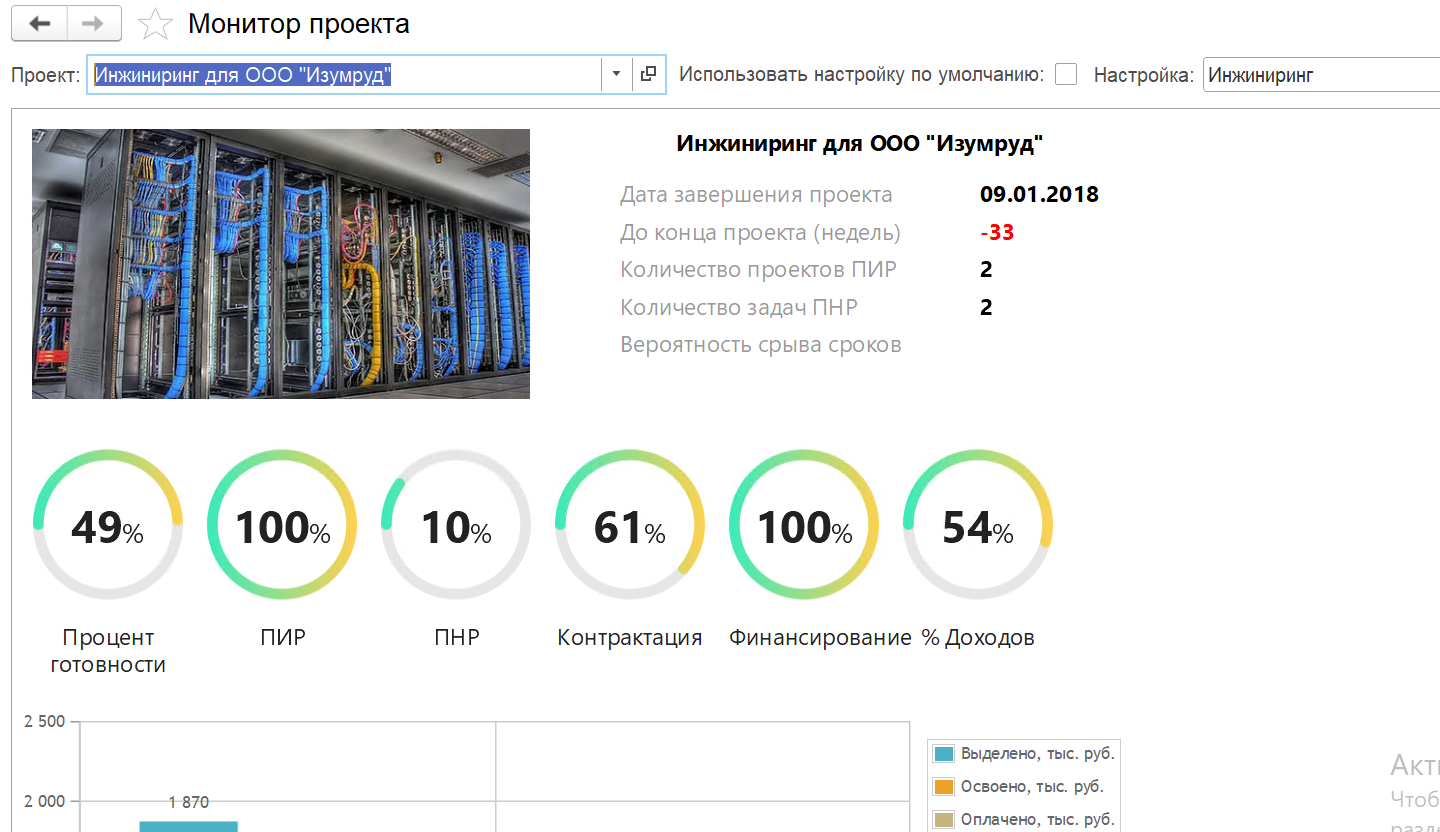The height and width of the screenshot is (832, 1440).
Task: Click the 'Контрактация' caption
Action: [630, 637]
